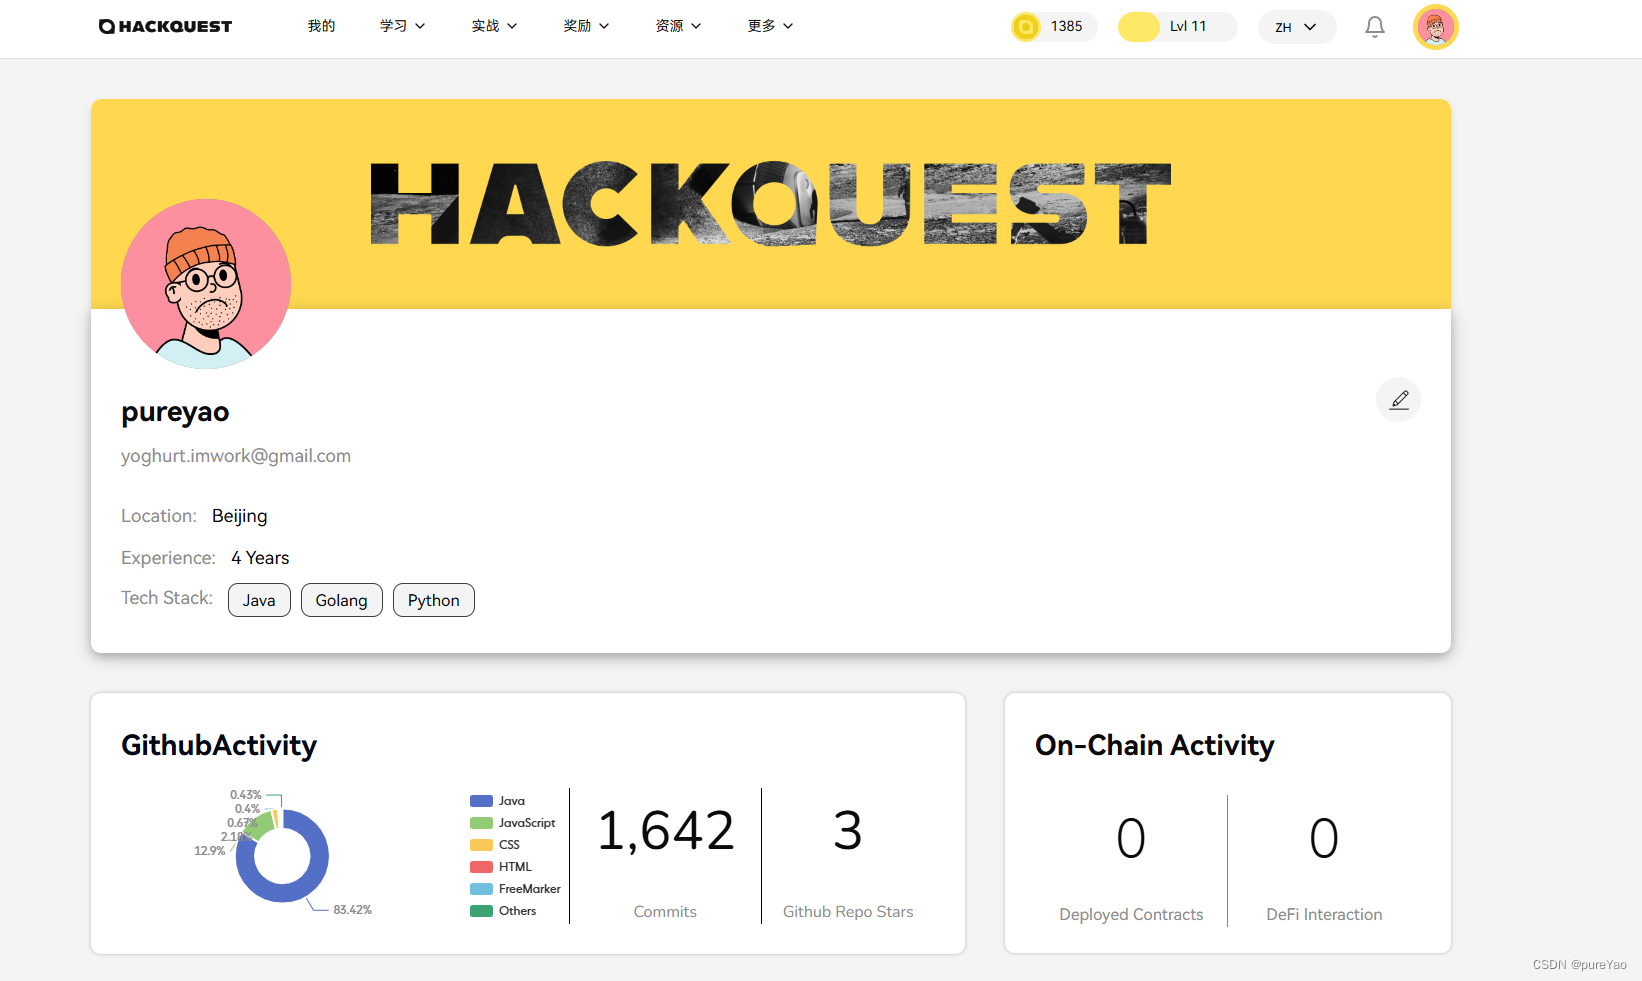
Task: Click the gold coin icon beside 1385
Action: point(1026,27)
